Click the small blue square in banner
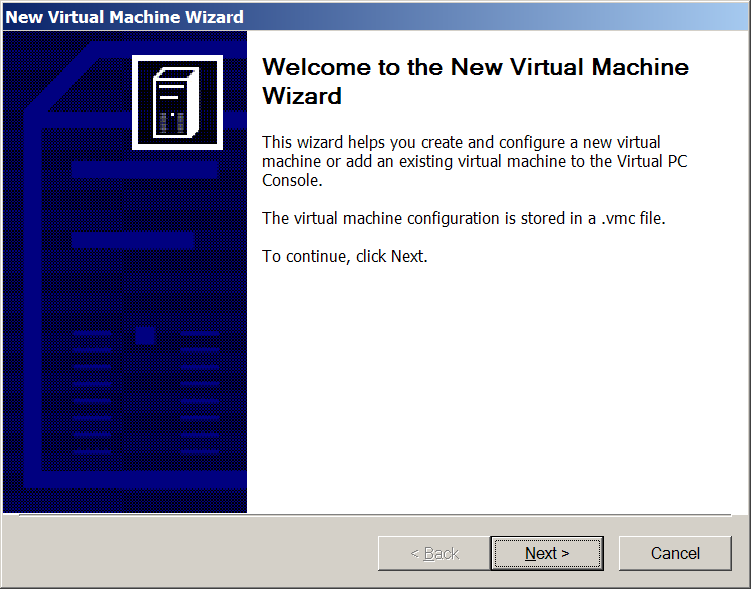The image size is (751, 589). [144, 336]
